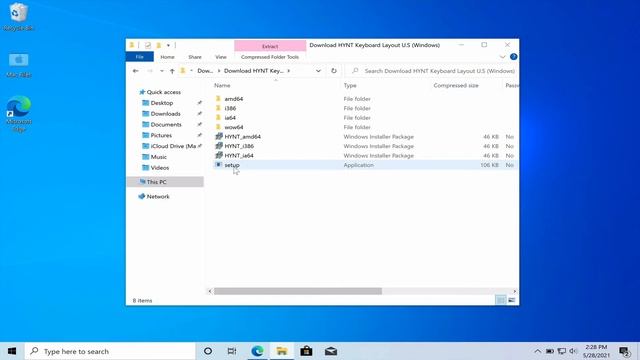Open Explorer Help question mark icon
Screen dimensions: 640x360
pyautogui.click(x=513, y=57)
